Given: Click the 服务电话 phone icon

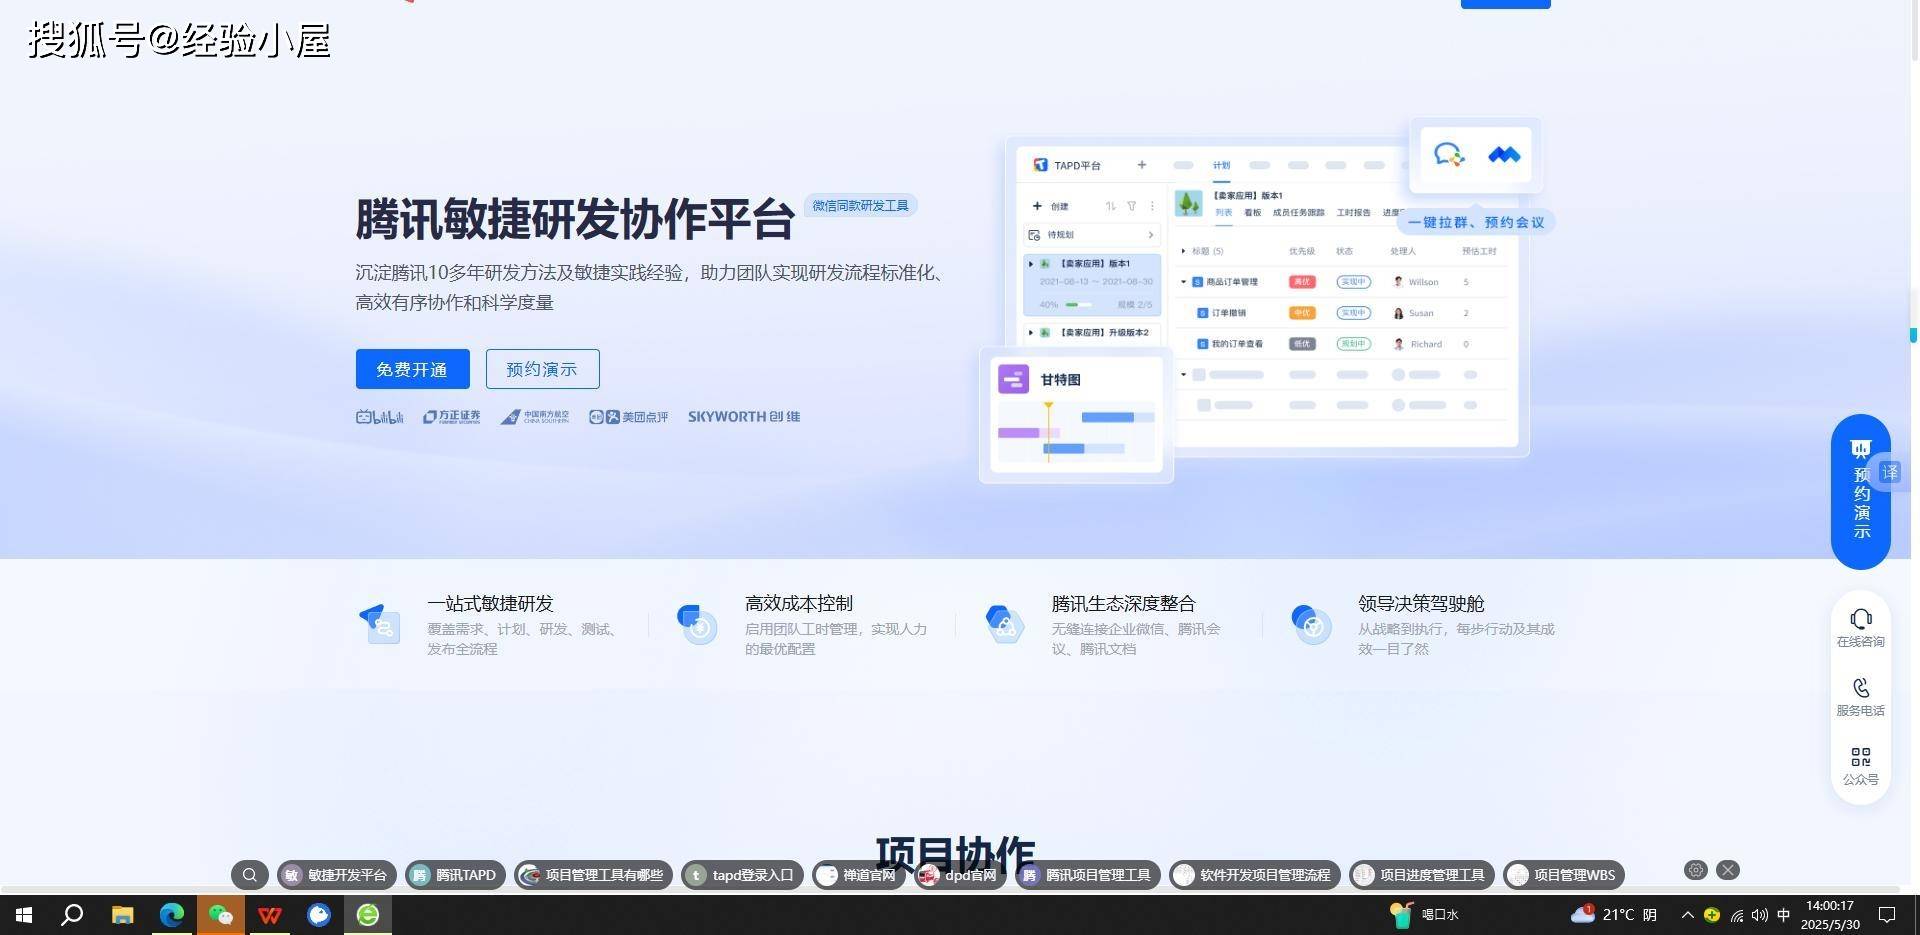Looking at the screenshot, I should [1860, 689].
